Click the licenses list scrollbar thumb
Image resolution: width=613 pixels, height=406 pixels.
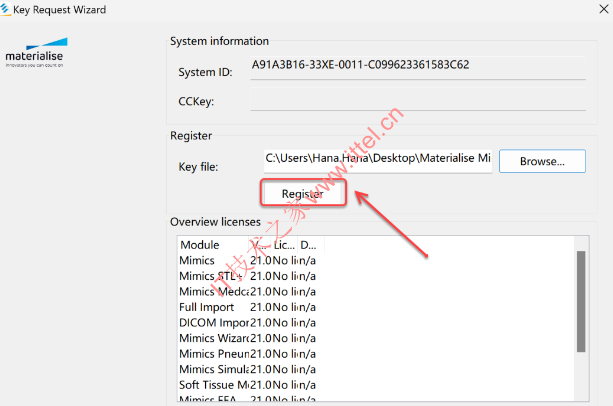point(581,301)
